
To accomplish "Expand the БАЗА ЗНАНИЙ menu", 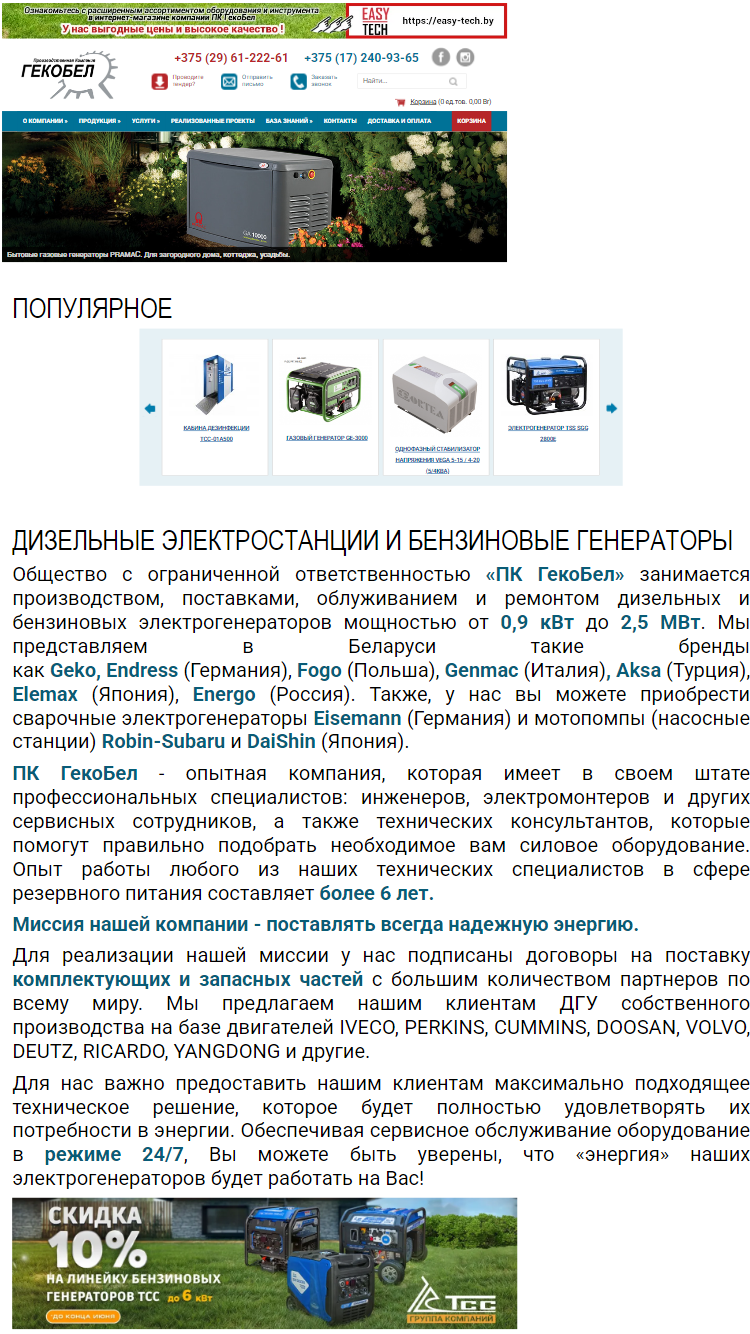I will point(289,121).
